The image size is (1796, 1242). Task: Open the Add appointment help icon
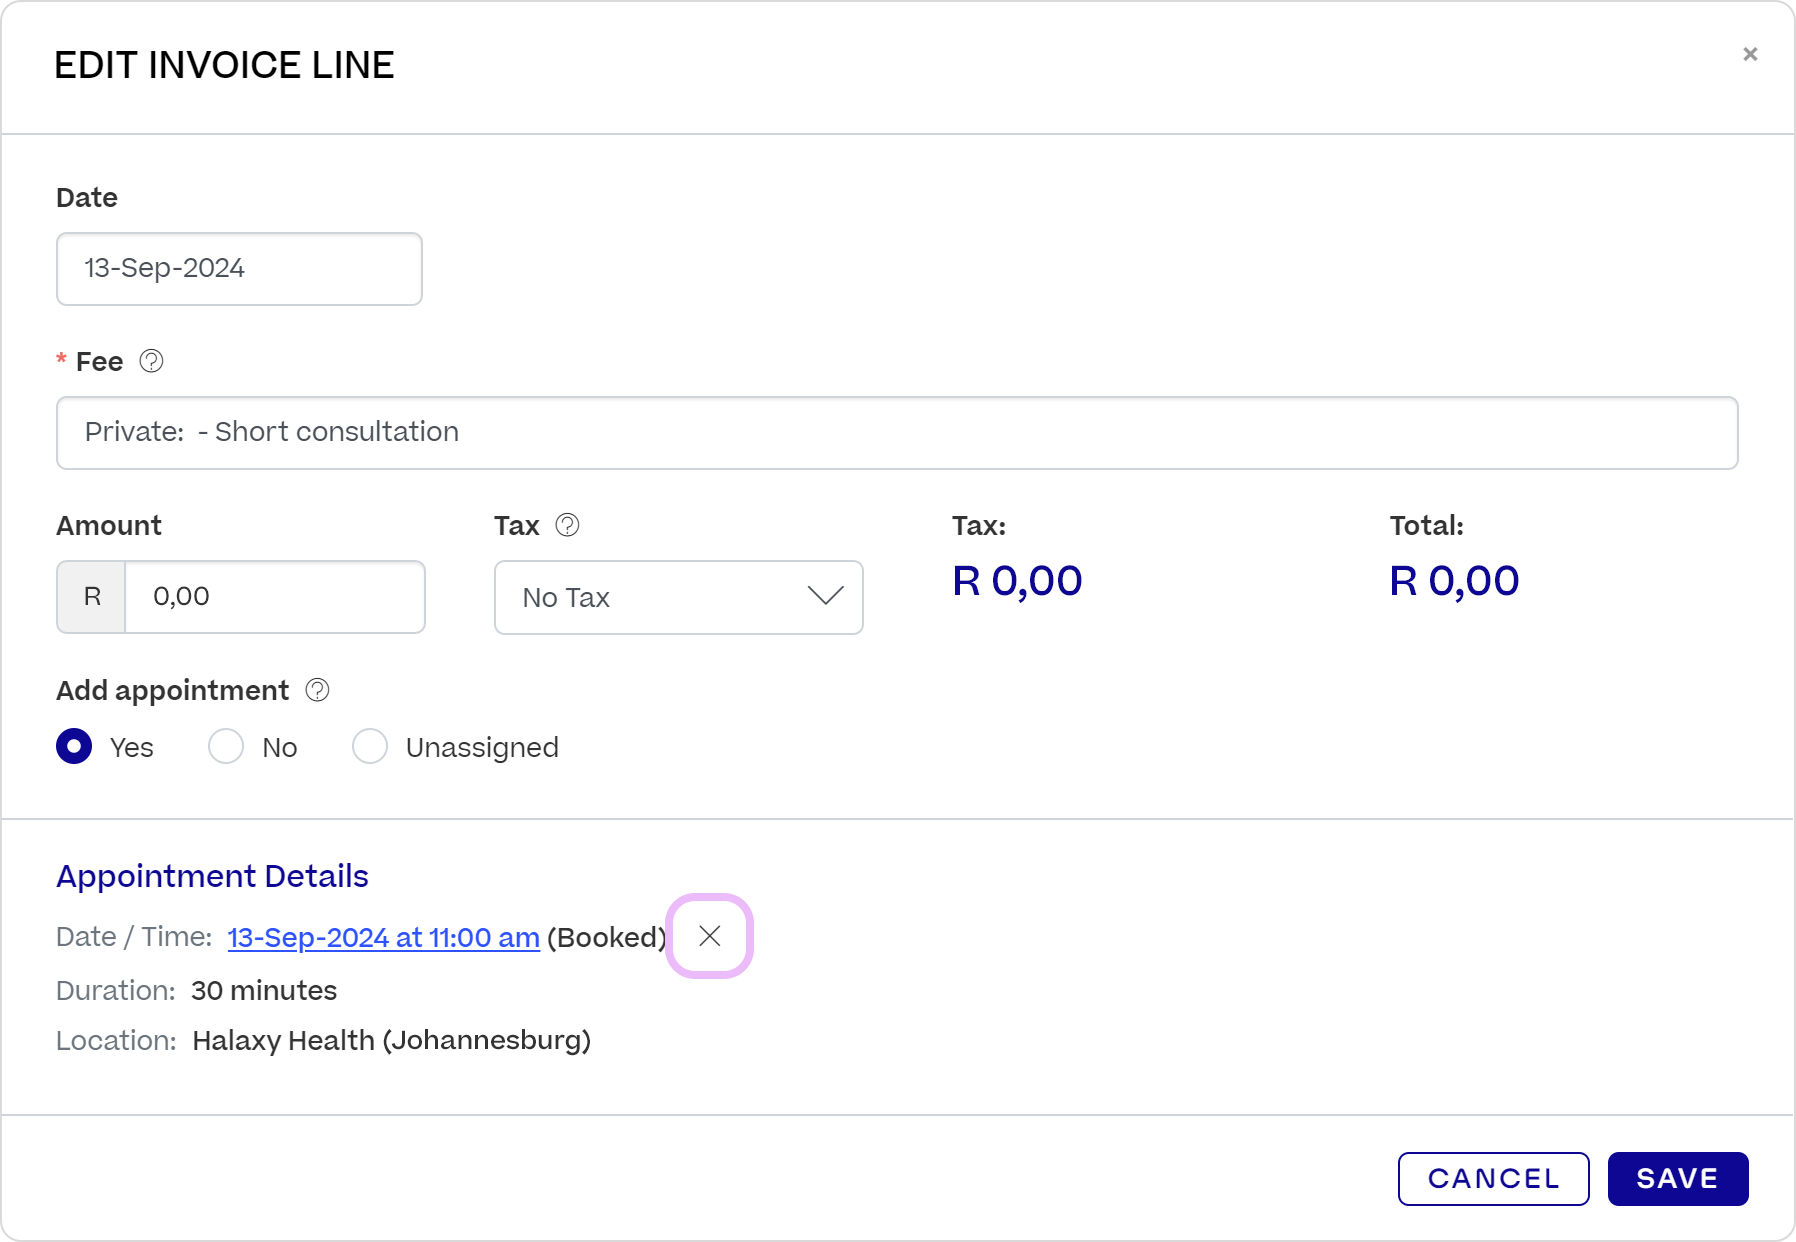point(317,690)
